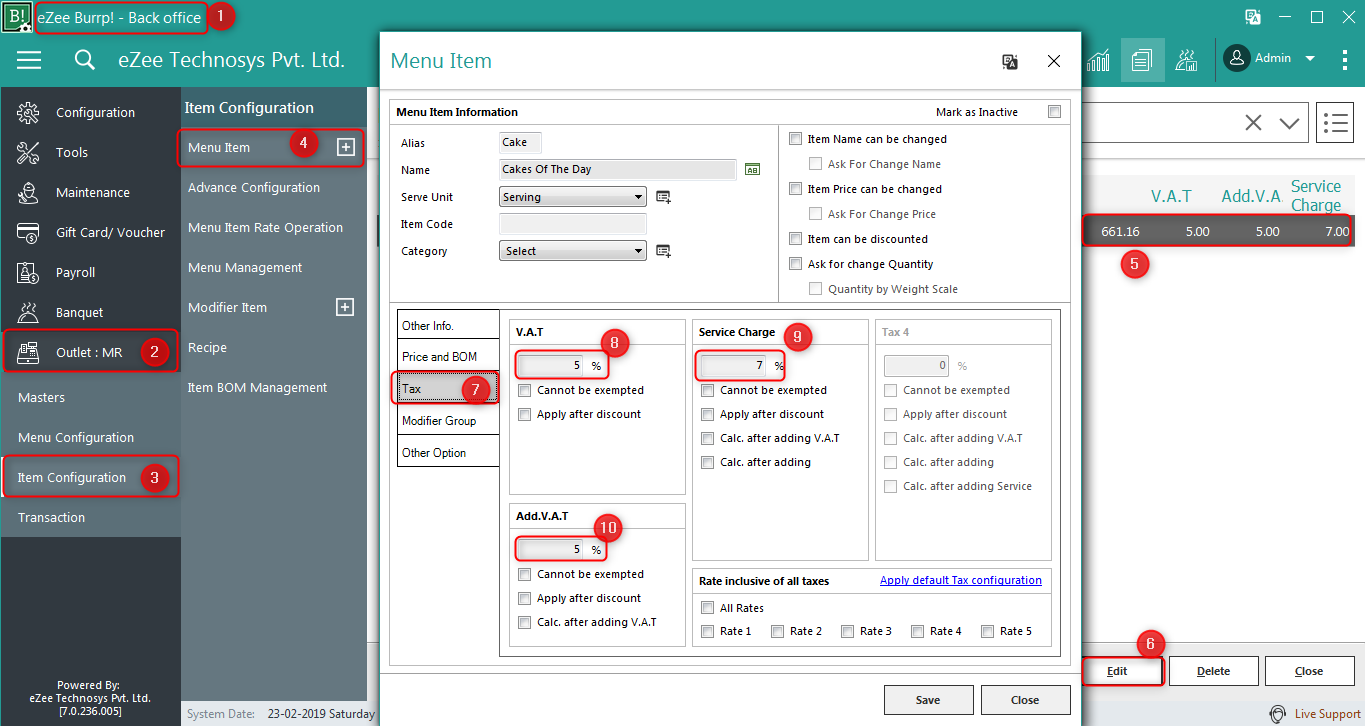Image resolution: width=1365 pixels, height=726 pixels.
Task: Enable Ask for change Quantity
Action: tap(795, 264)
